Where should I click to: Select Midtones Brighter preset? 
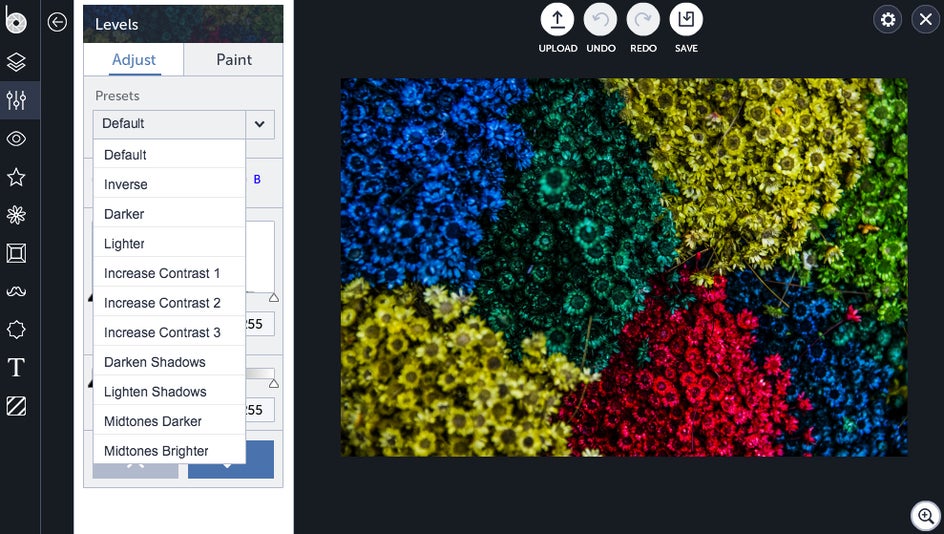coord(169,450)
